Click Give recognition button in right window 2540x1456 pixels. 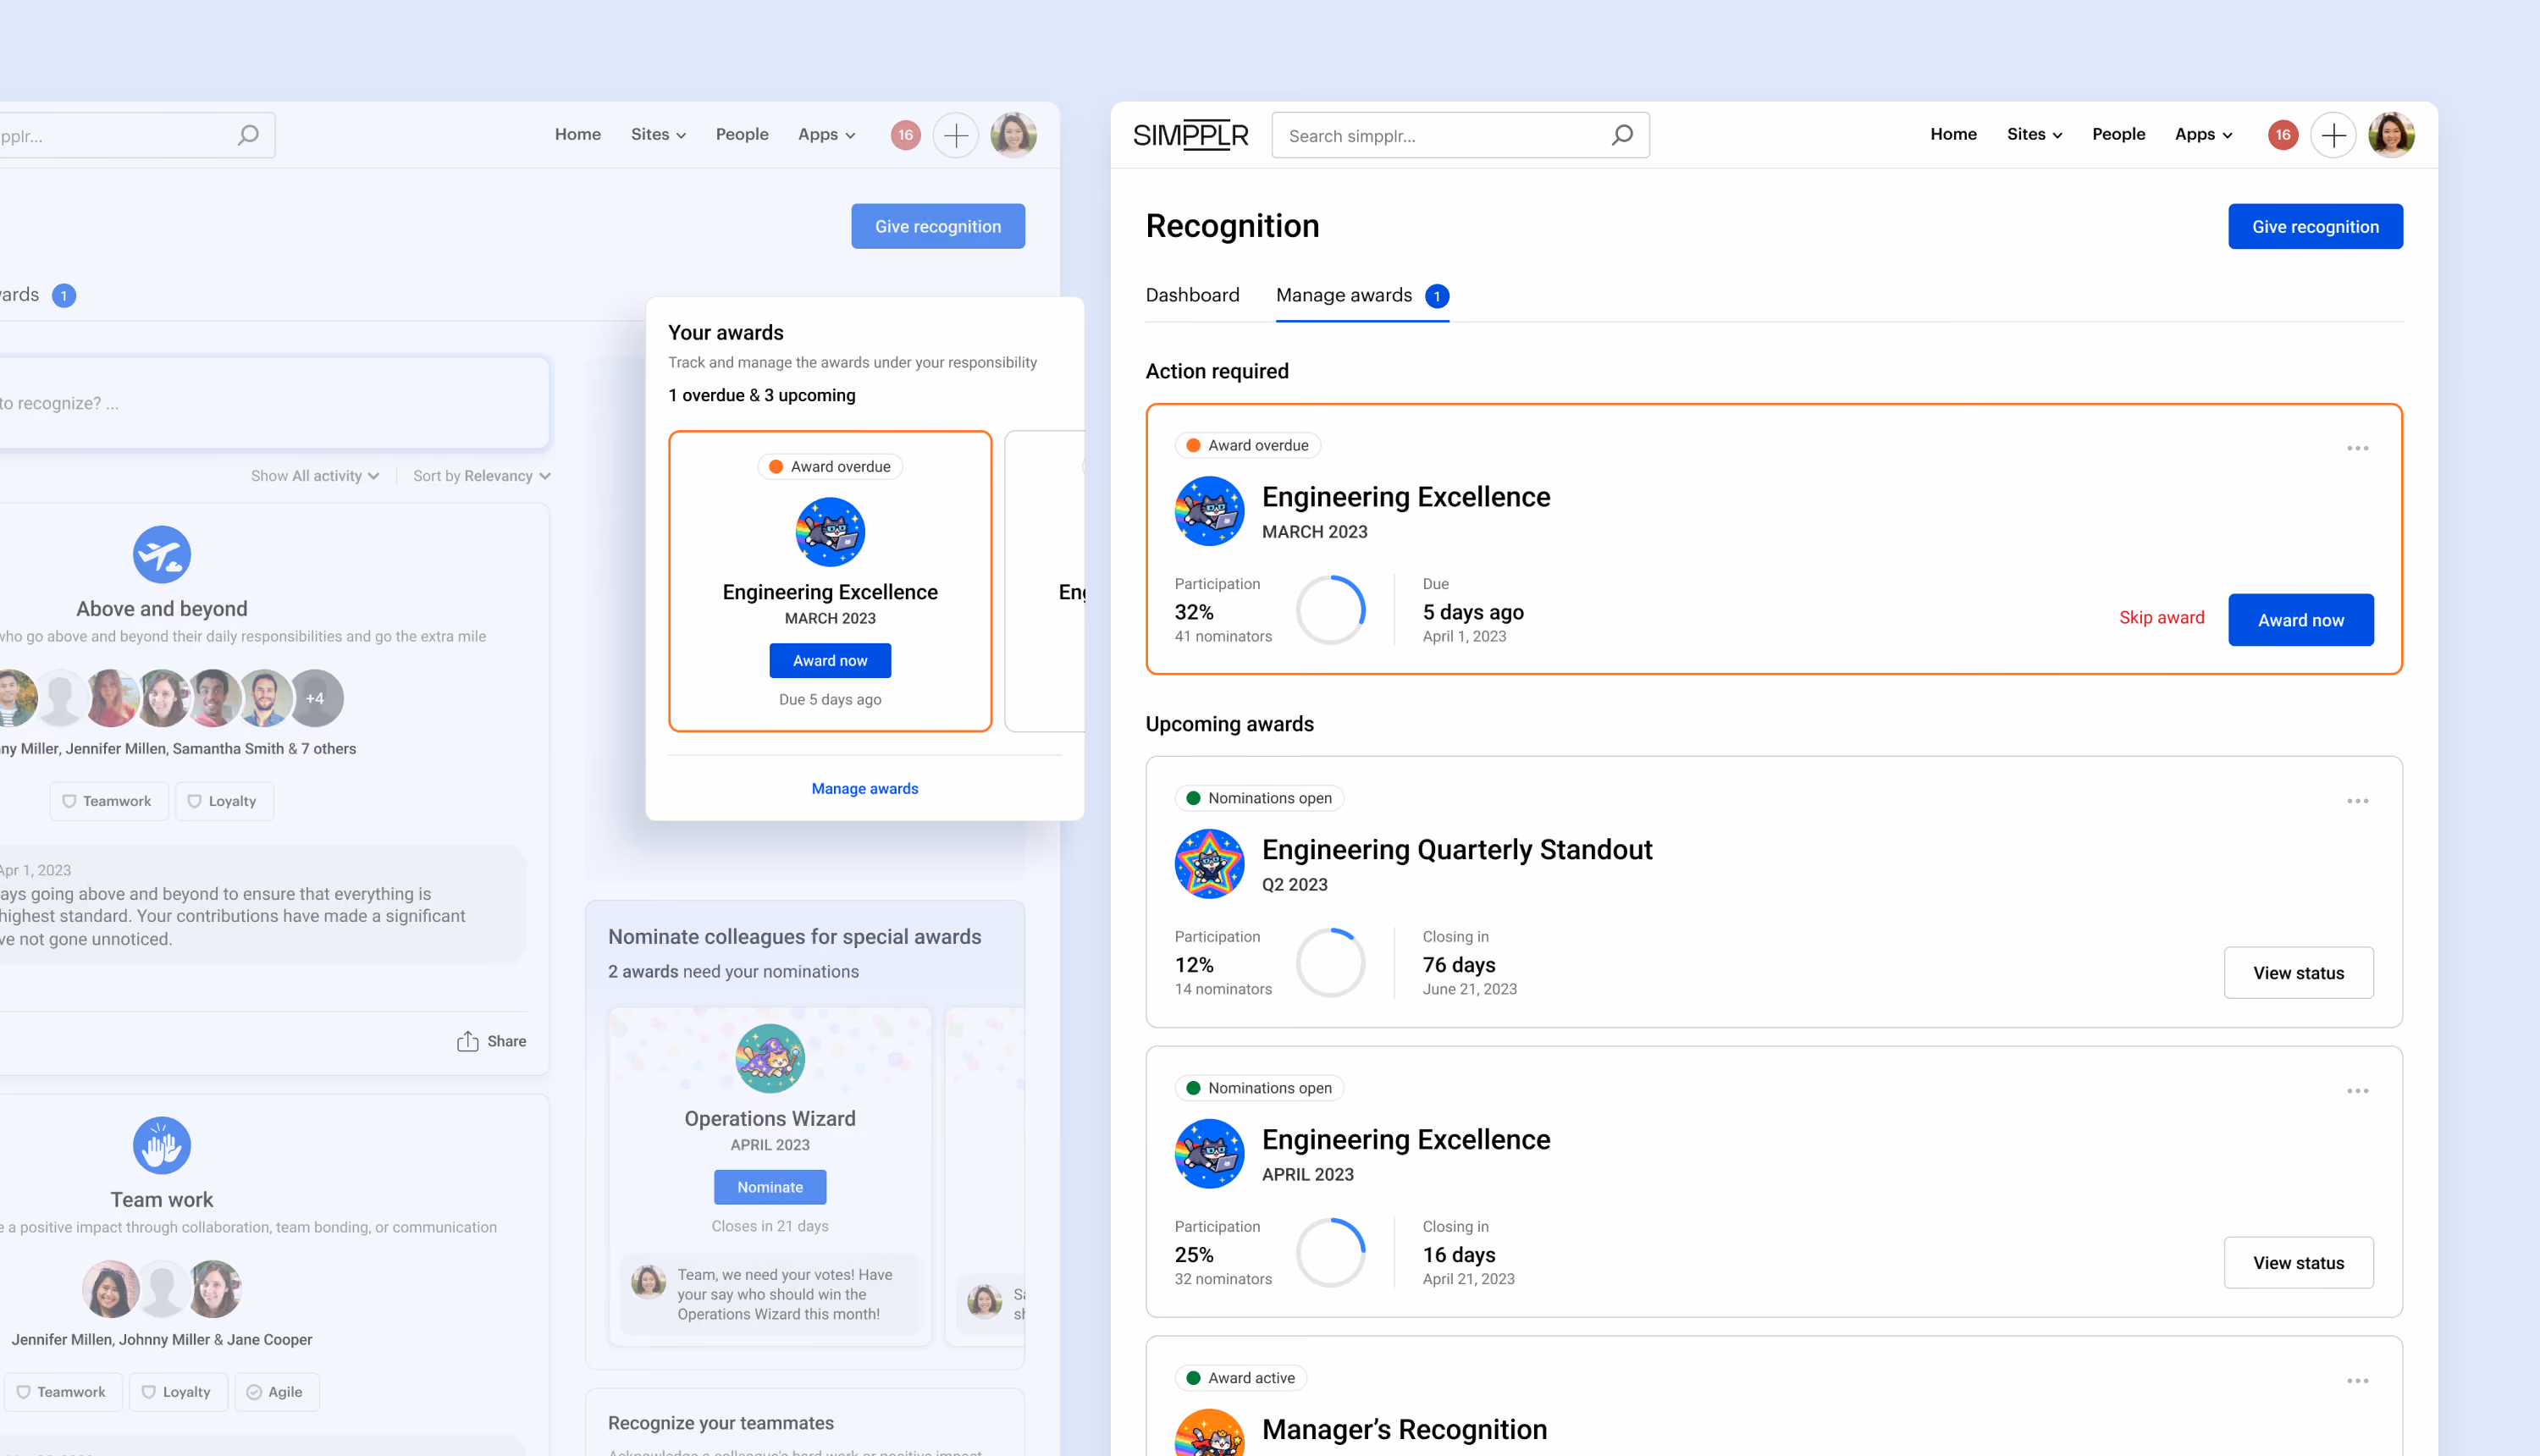pos(2315,227)
